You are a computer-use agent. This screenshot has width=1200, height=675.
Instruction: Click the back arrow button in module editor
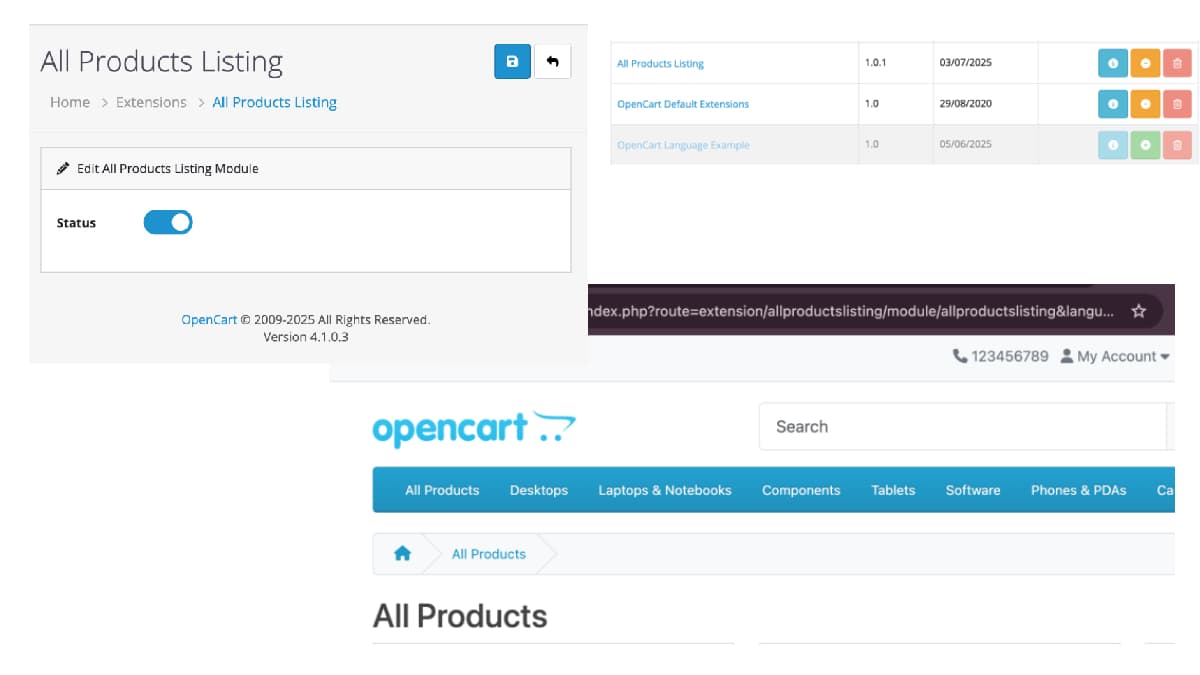point(552,62)
